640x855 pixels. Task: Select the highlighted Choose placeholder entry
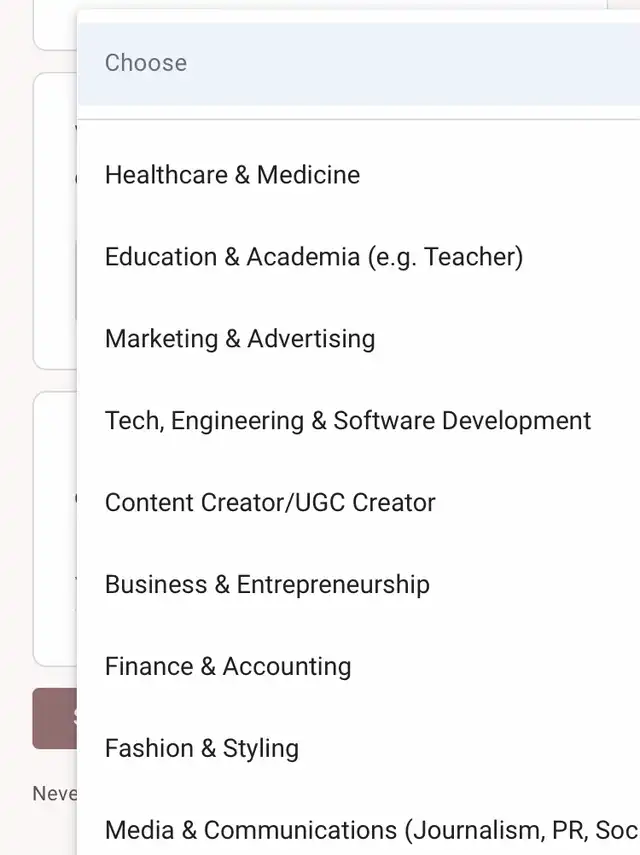click(x=359, y=63)
